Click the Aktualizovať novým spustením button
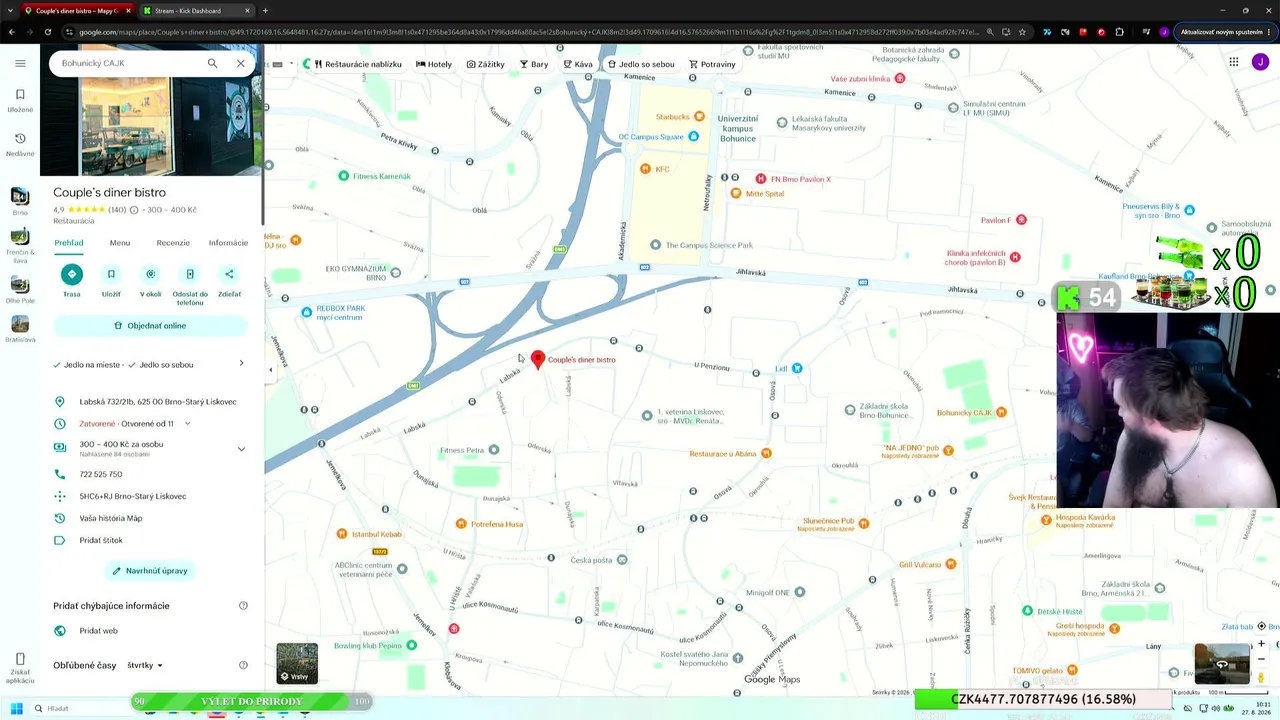The width and height of the screenshot is (1280, 720). (x=1226, y=32)
